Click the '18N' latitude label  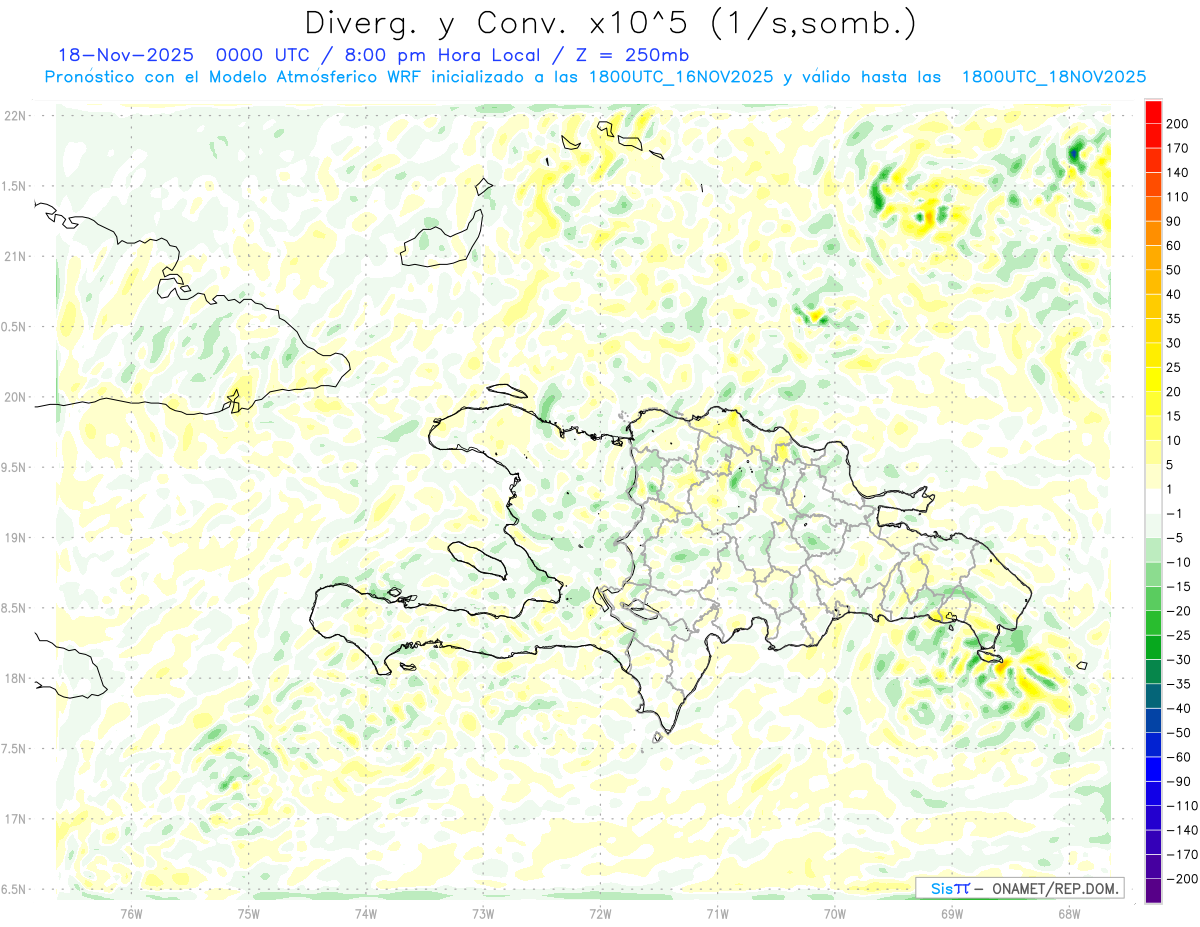pos(16,679)
